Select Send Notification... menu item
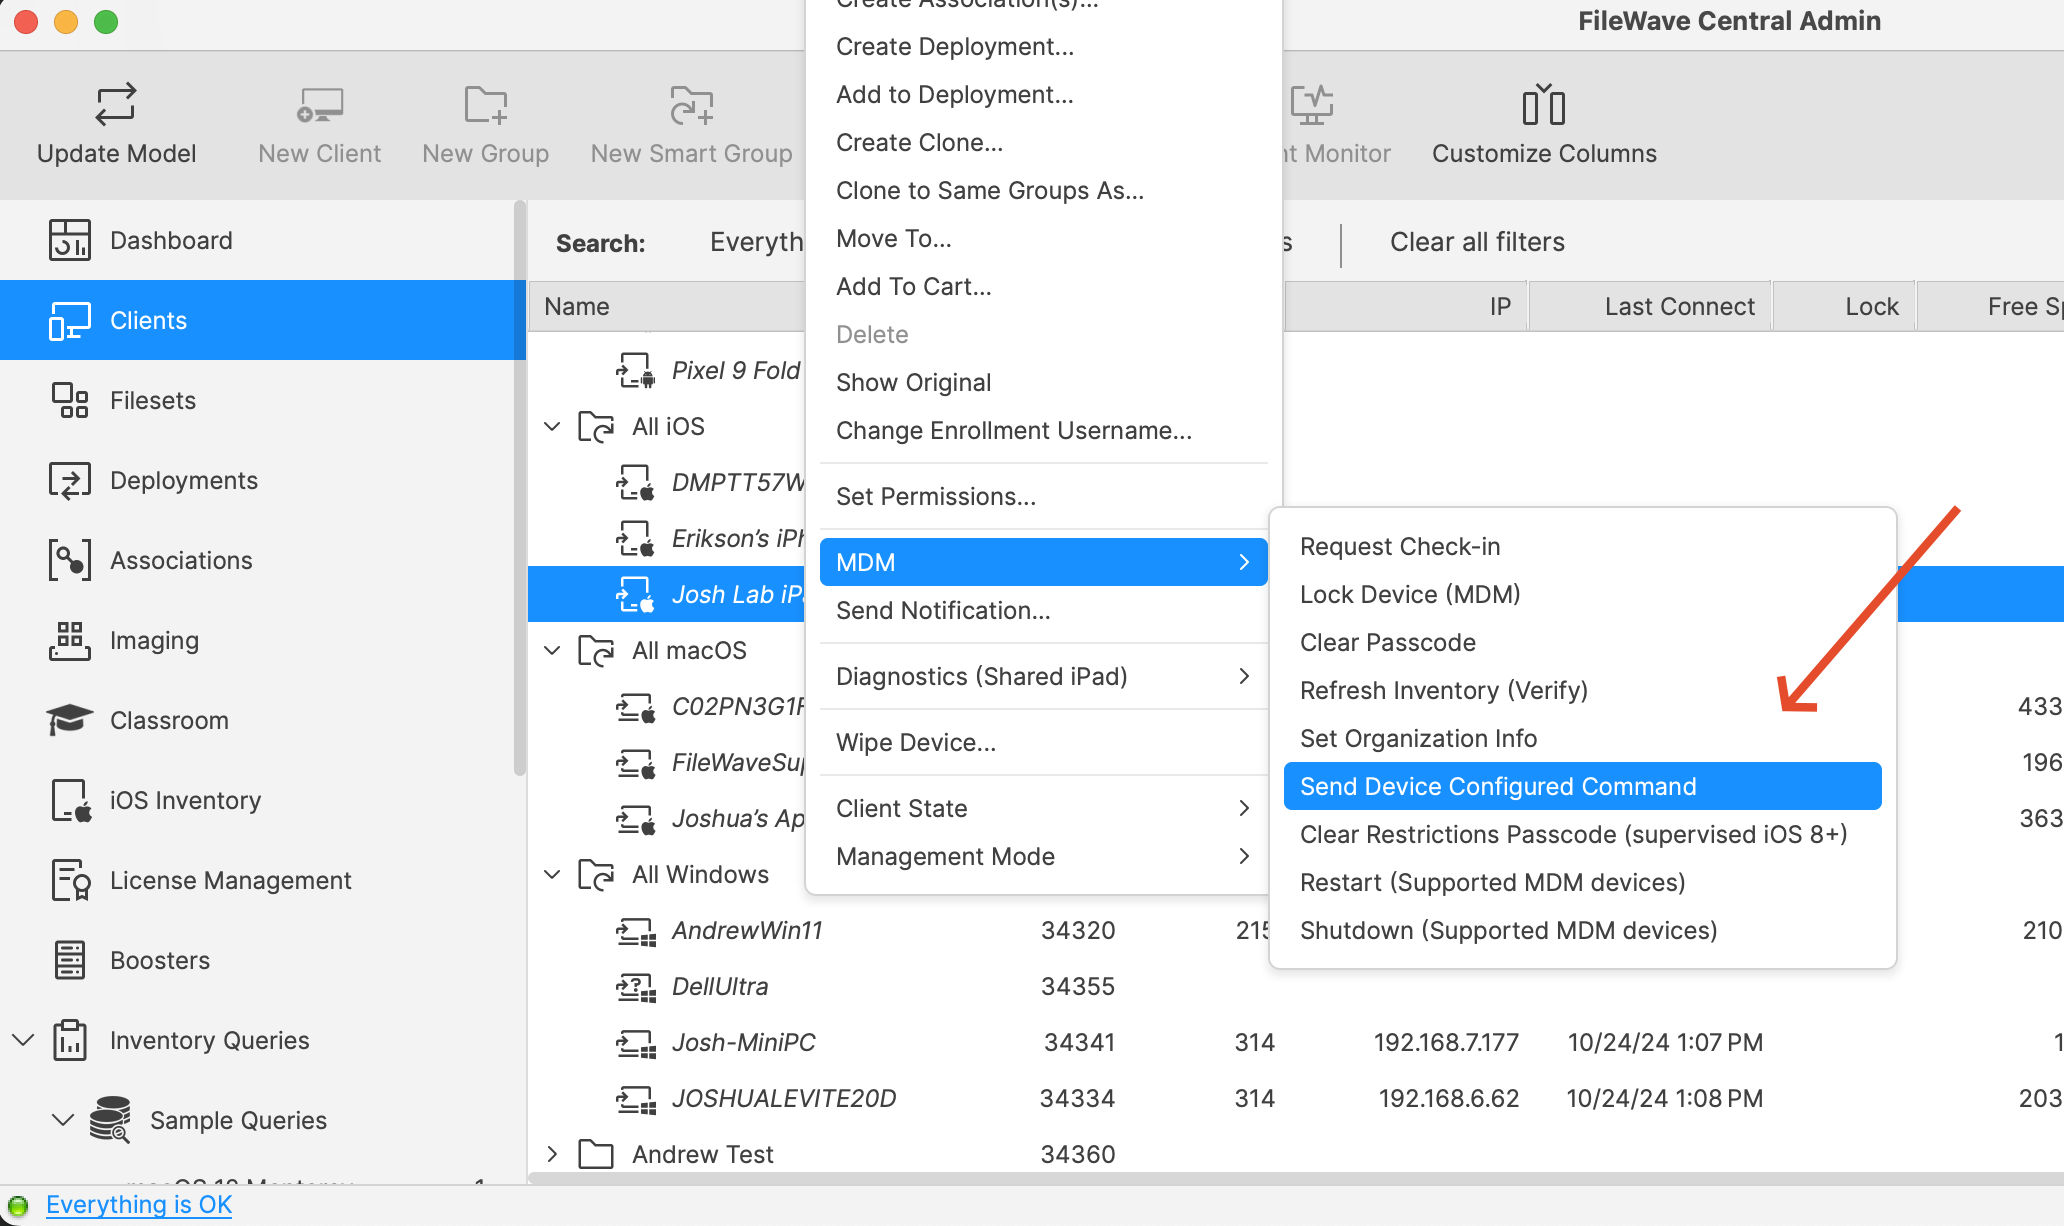The image size is (2064, 1226). point(1043,611)
